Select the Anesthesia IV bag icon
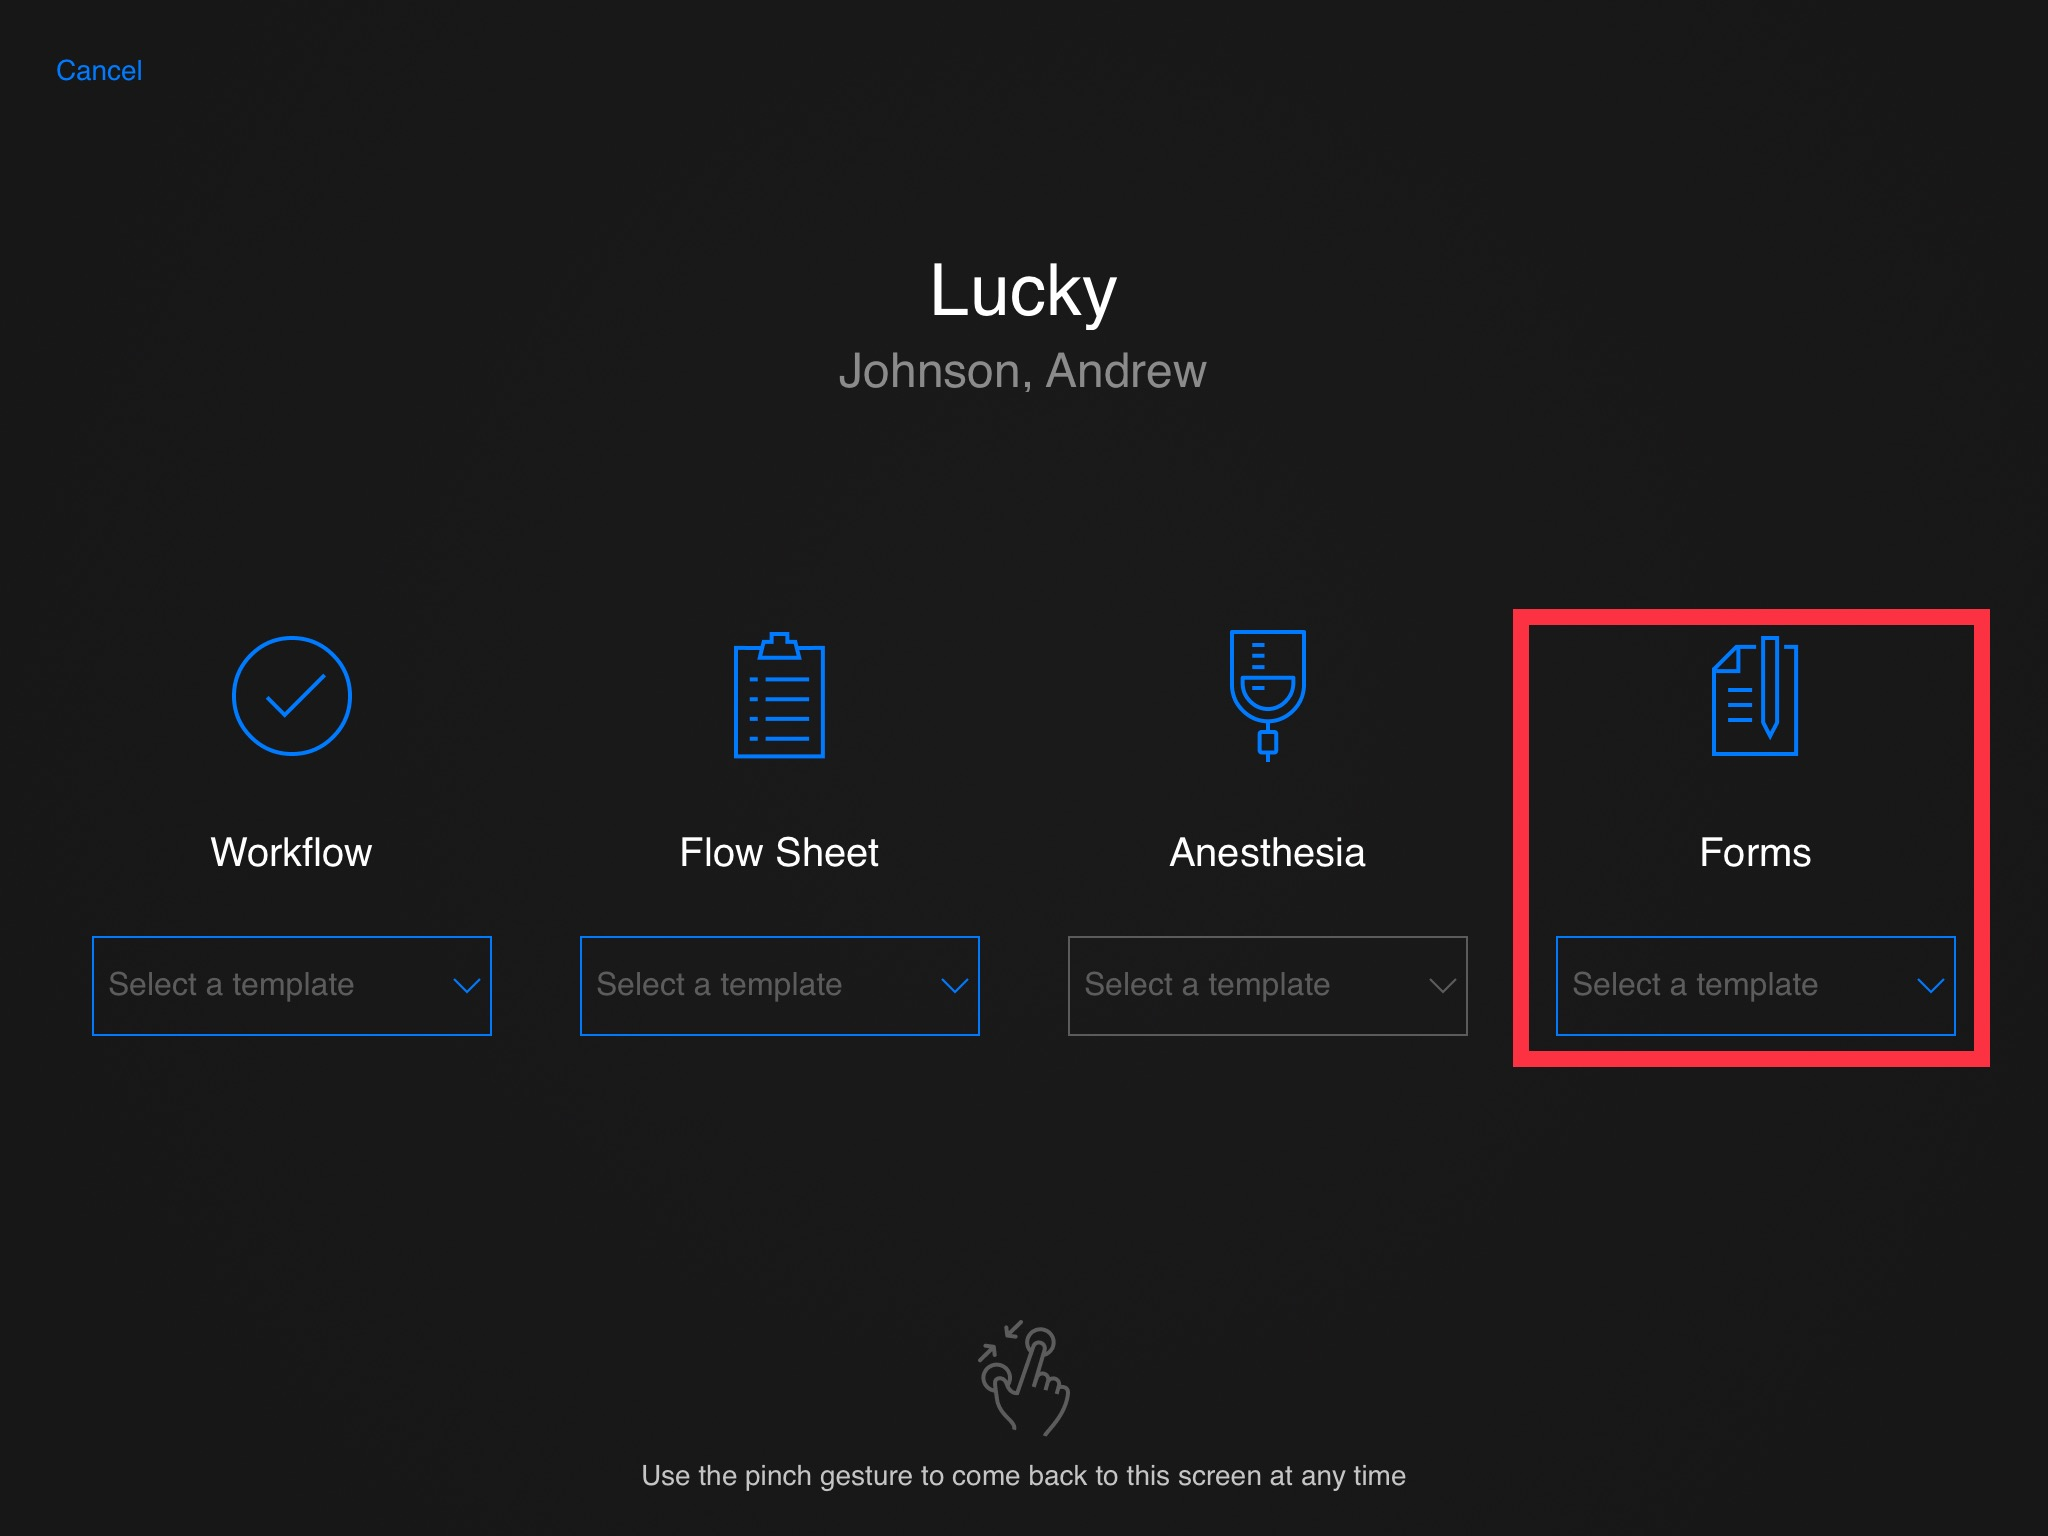2048x1536 pixels. (x=1267, y=696)
